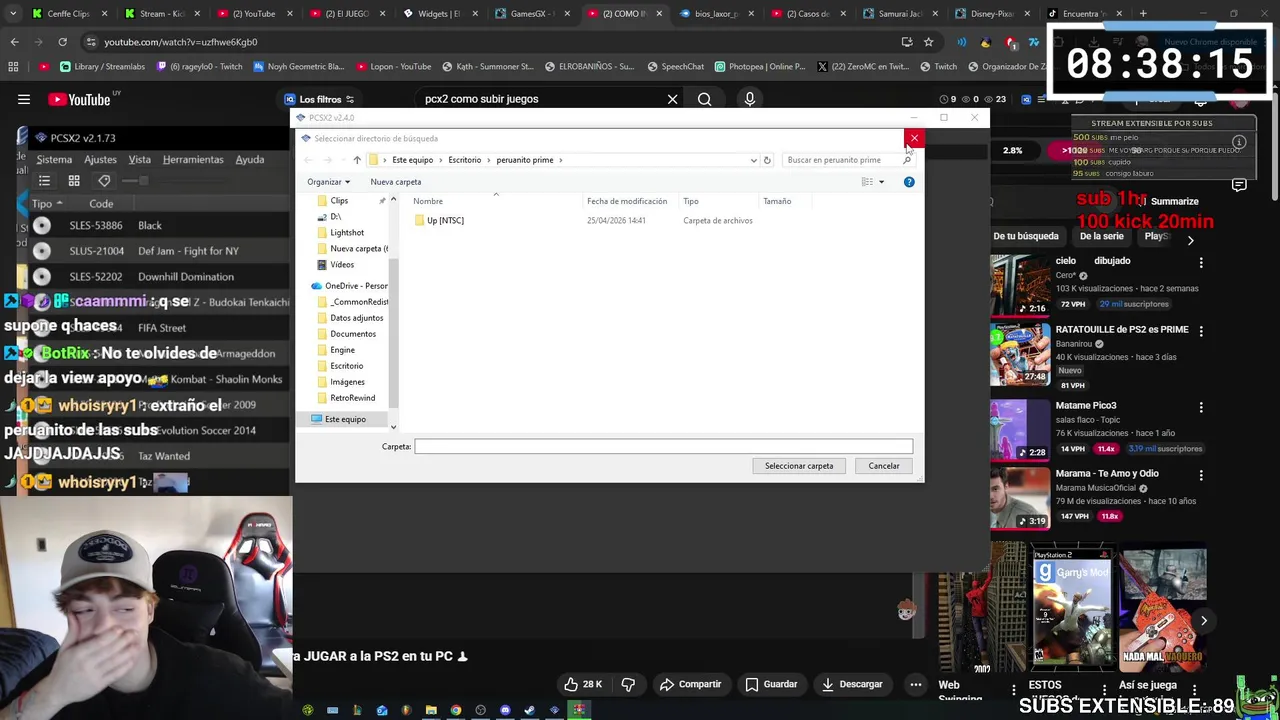Screen dimensions: 1280x720
Task: Click Cancelar in the folder dialog
Action: point(884,466)
